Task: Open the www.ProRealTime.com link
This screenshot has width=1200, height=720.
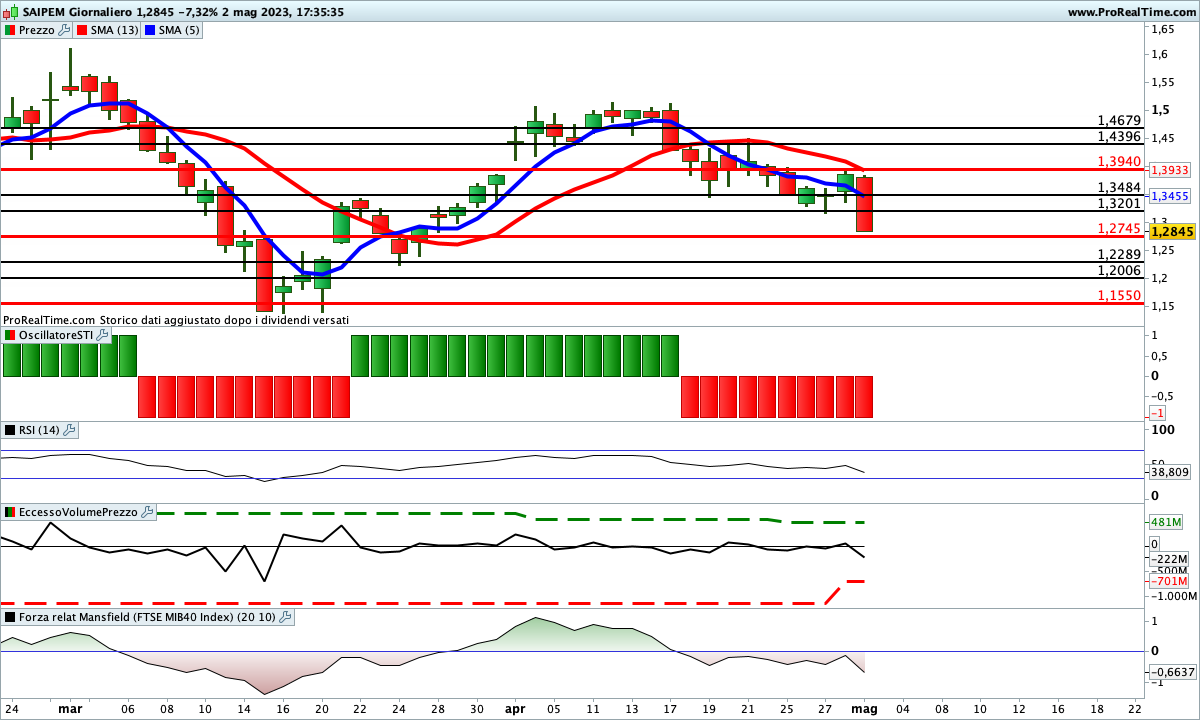Action: point(1131,12)
